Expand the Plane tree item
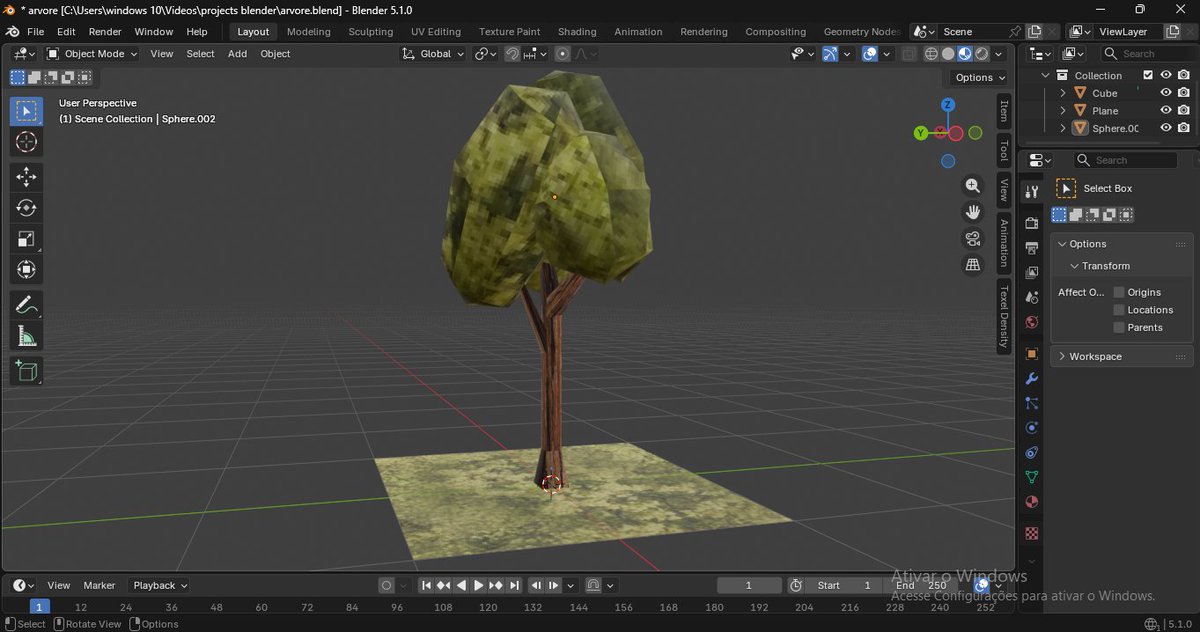Viewport: 1200px width, 632px height. pos(1063,110)
